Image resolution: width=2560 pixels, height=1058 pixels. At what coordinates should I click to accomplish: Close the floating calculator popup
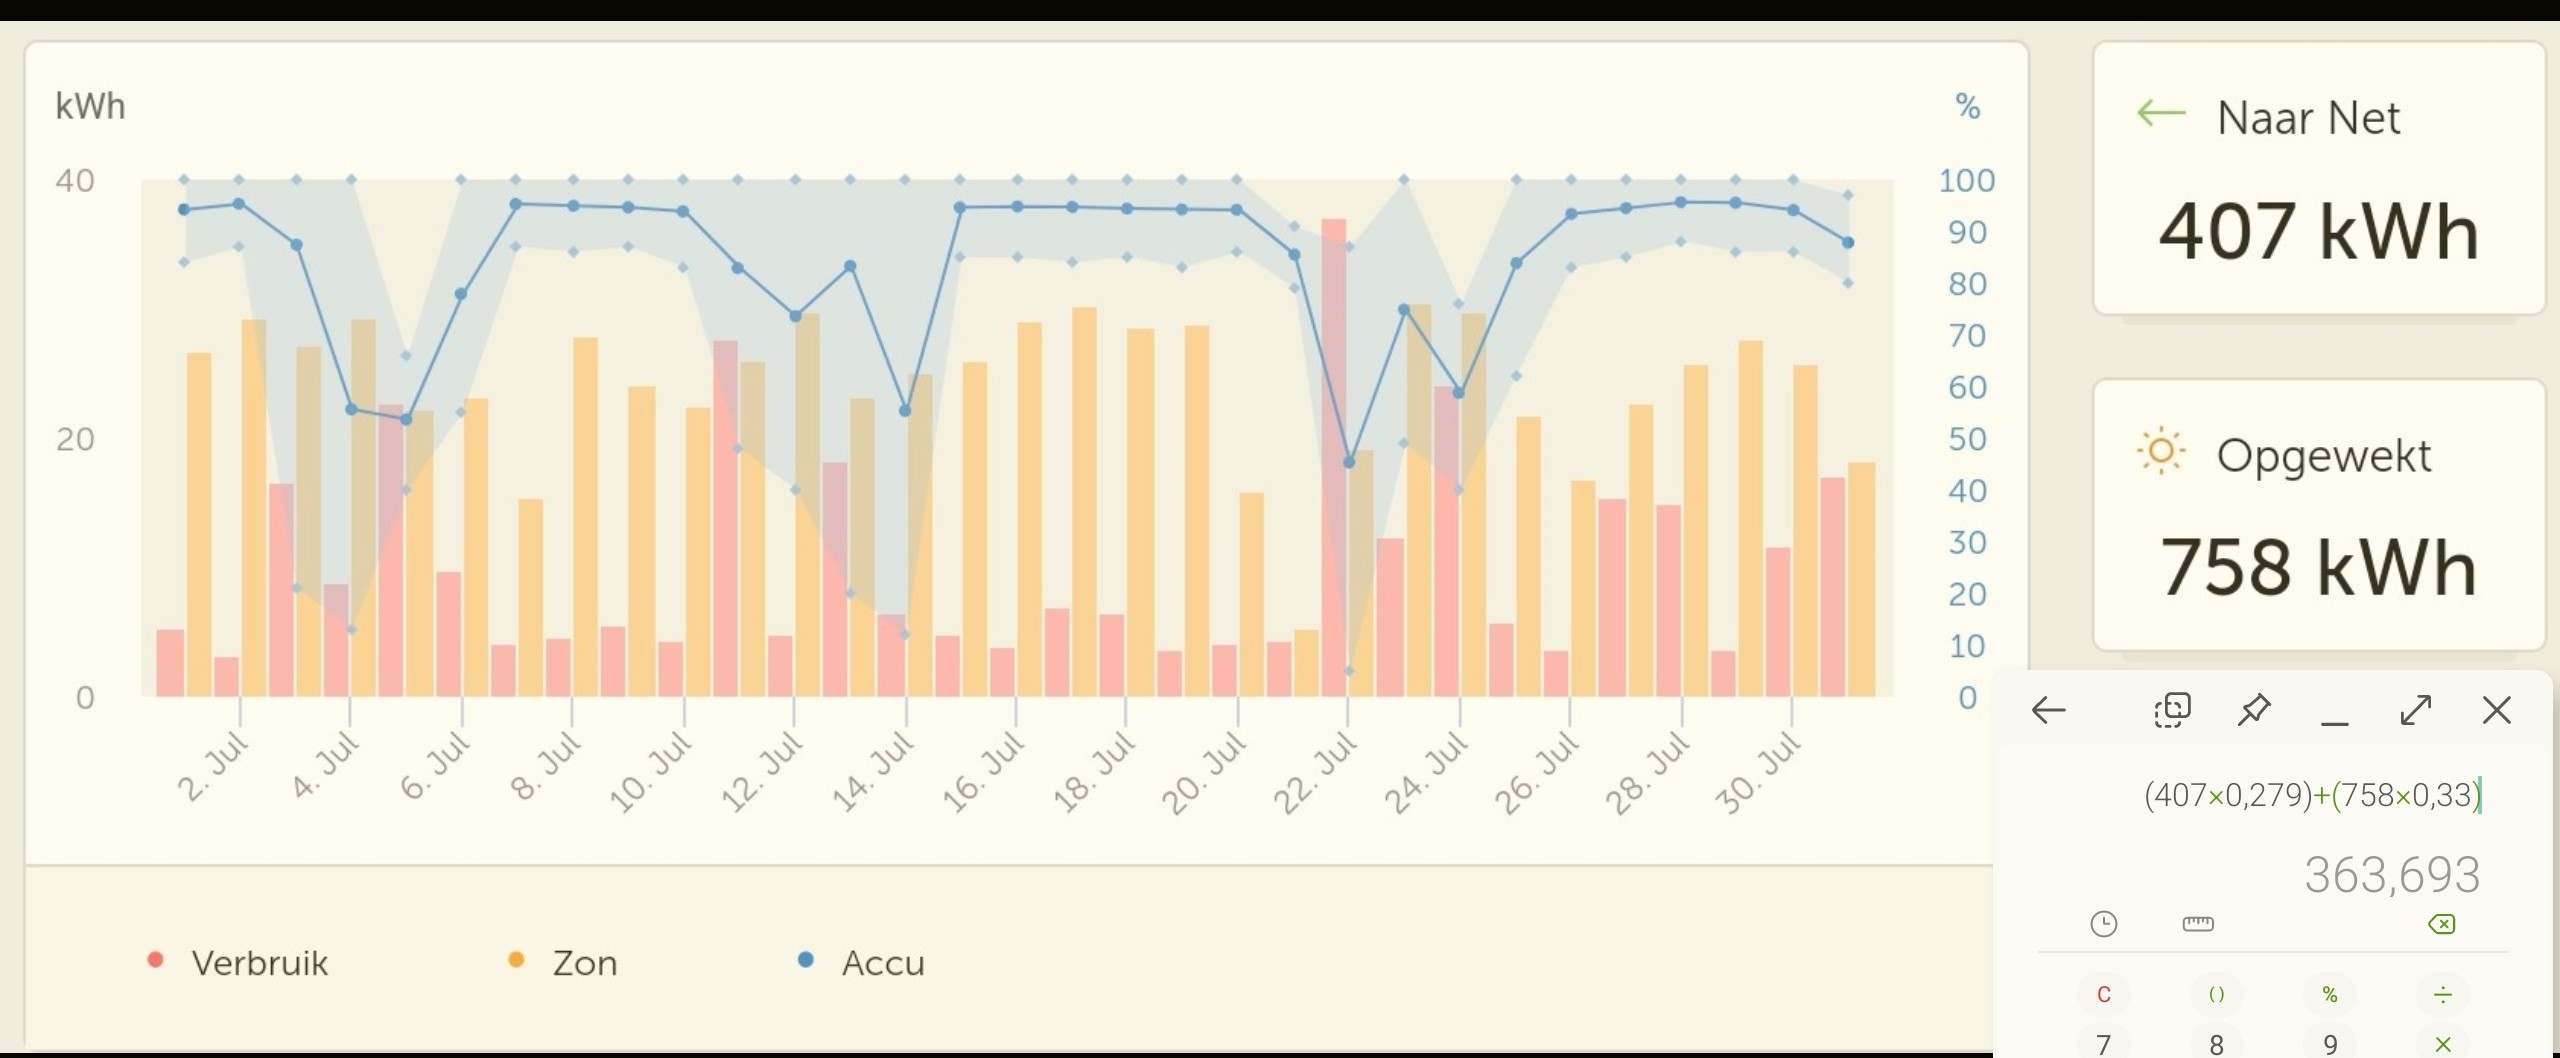(2496, 711)
